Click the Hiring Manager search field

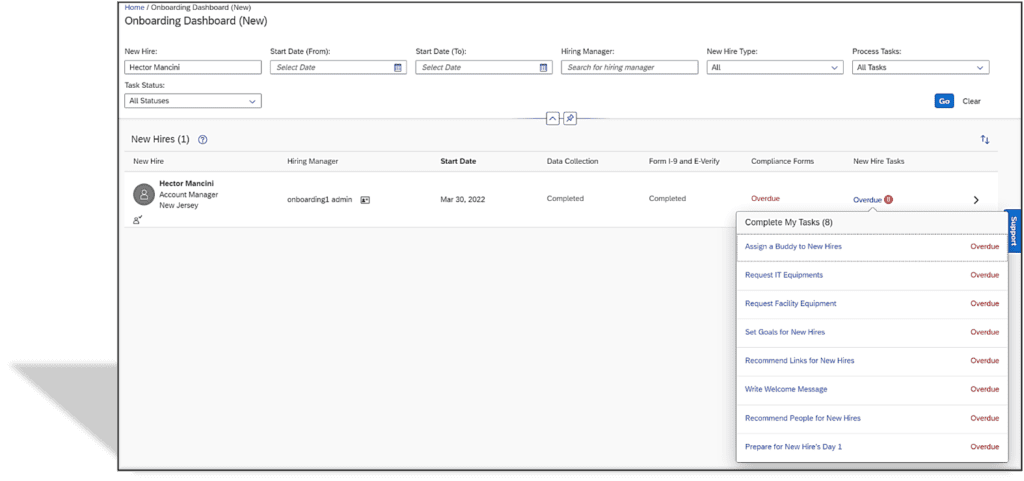[x=630, y=67]
